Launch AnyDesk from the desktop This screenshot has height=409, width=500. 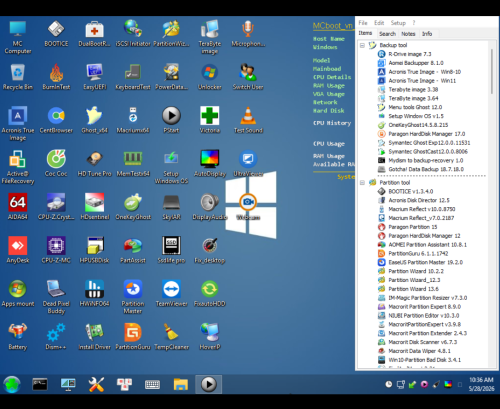[x=18, y=250]
